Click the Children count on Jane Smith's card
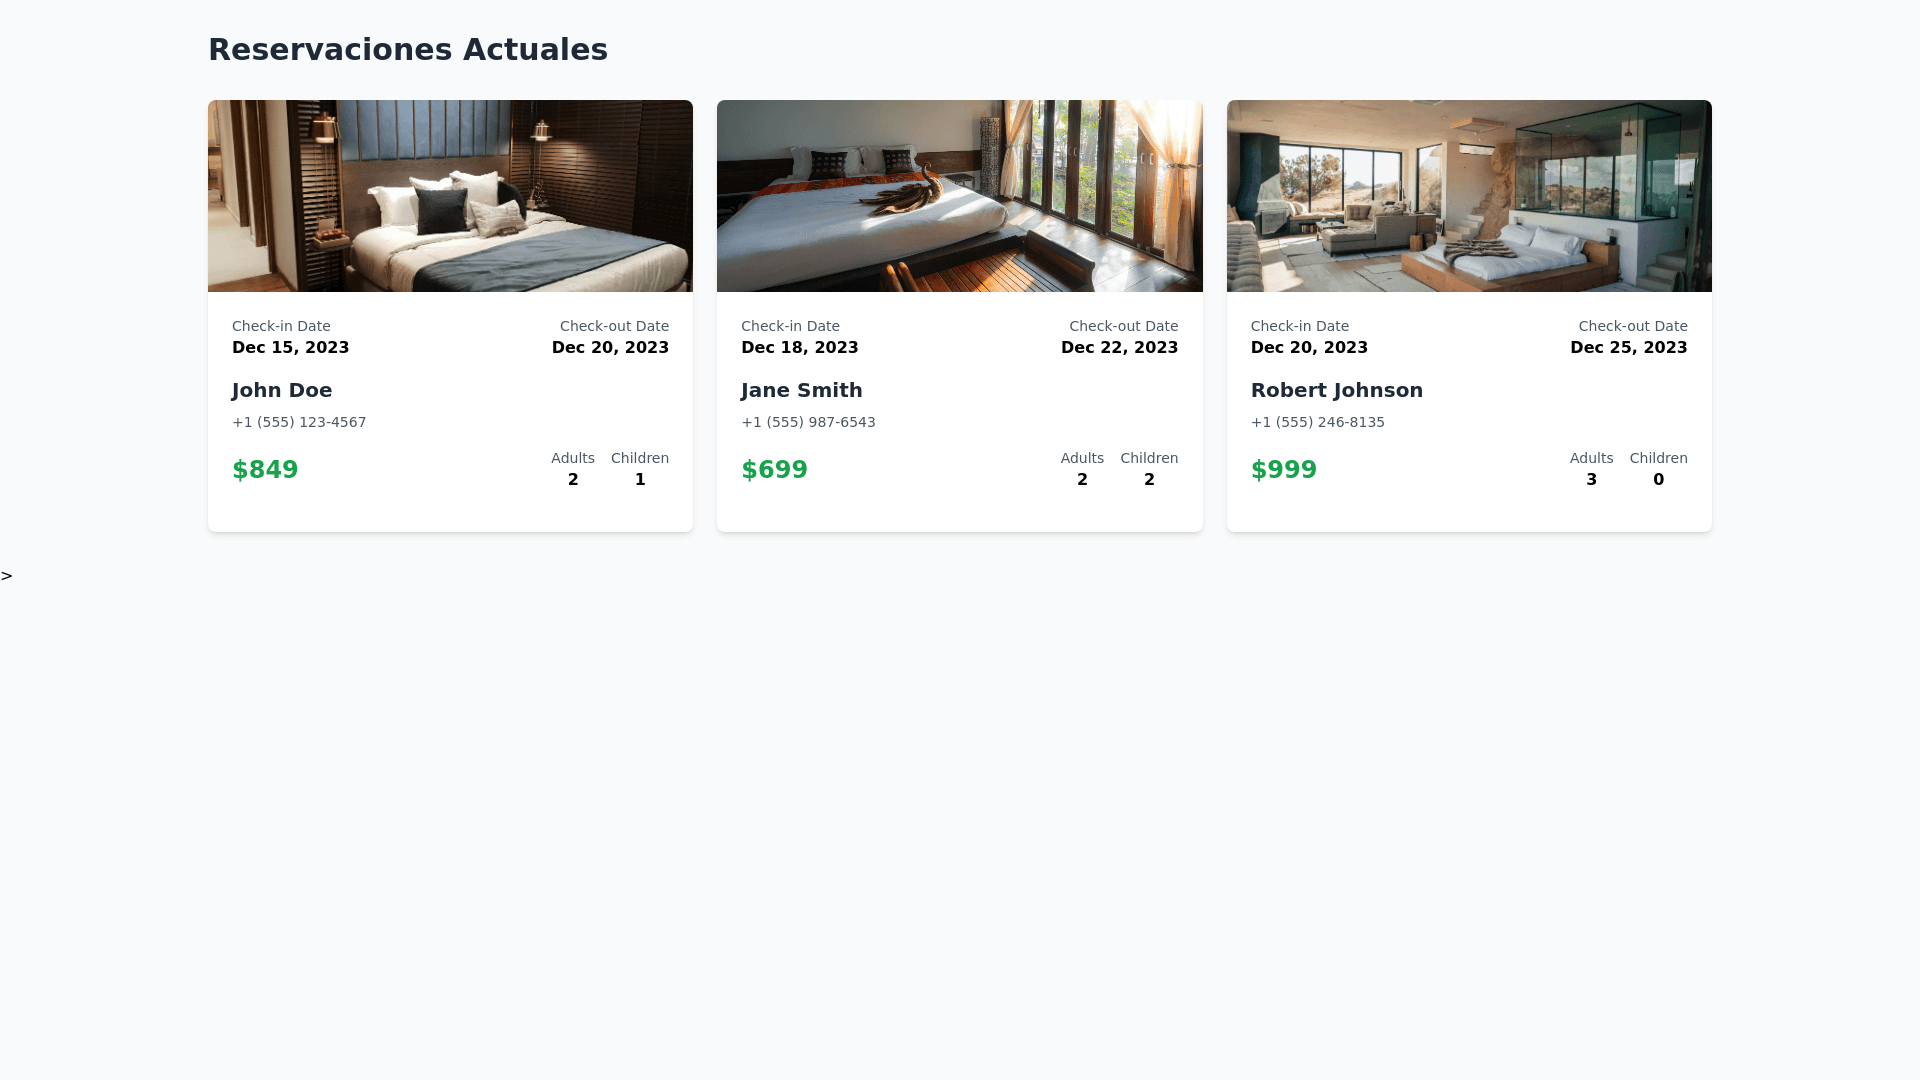The image size is (1920, 1080). 1149,480
